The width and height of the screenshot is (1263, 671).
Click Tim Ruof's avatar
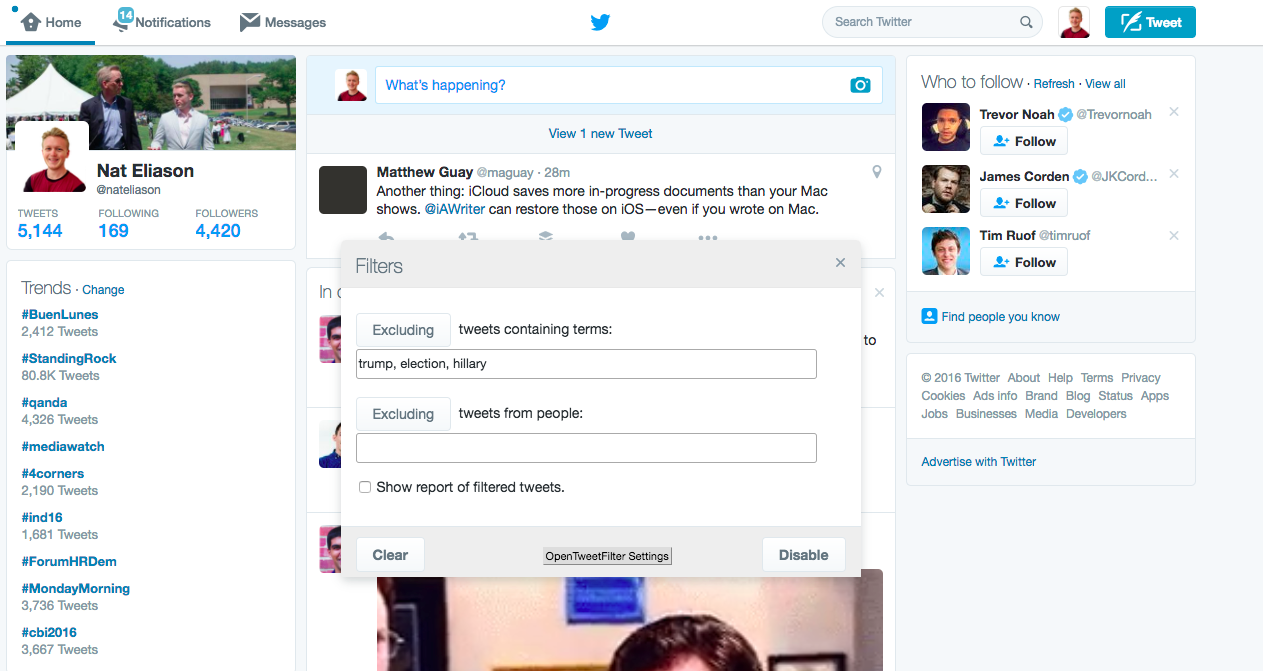(x=946, y=251)
